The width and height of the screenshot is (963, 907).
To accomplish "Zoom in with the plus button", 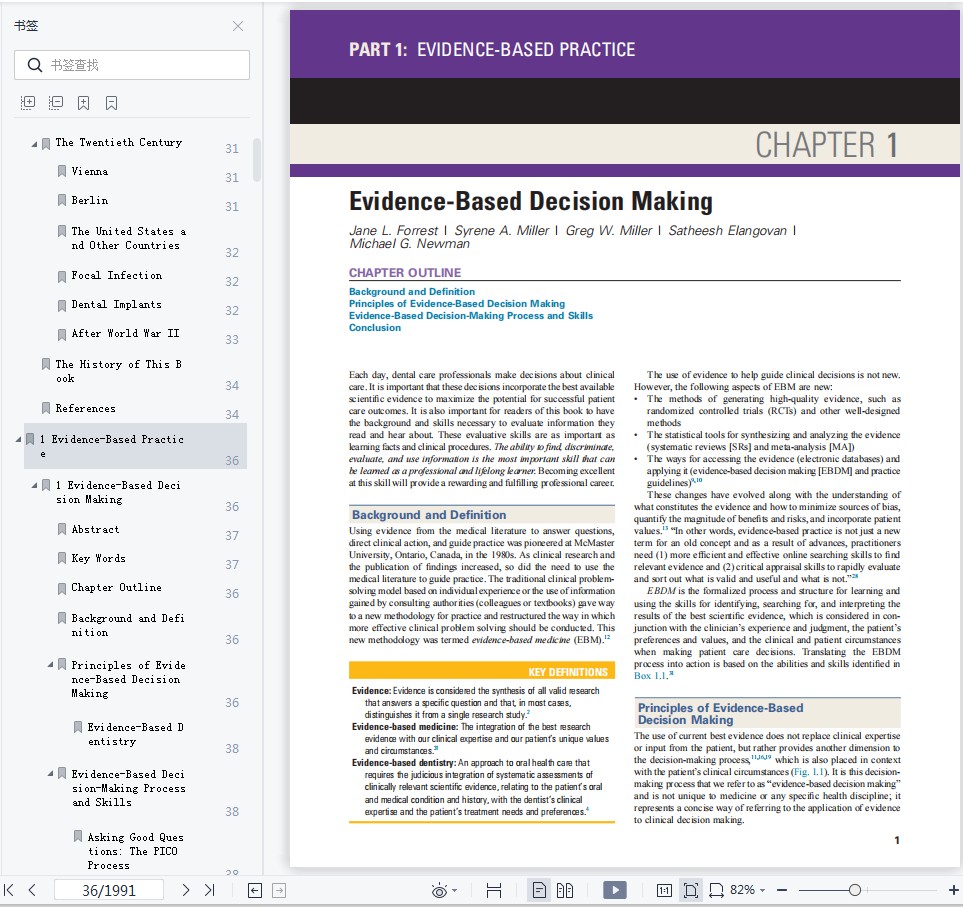I will point(953,890).
